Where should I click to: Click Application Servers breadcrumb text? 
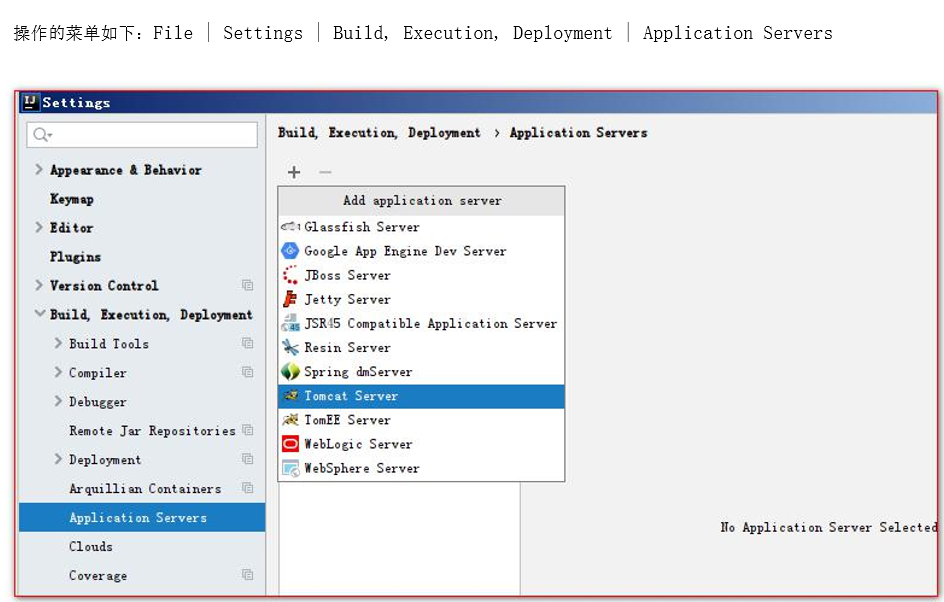pyautogui.click(x=579, y=133)
